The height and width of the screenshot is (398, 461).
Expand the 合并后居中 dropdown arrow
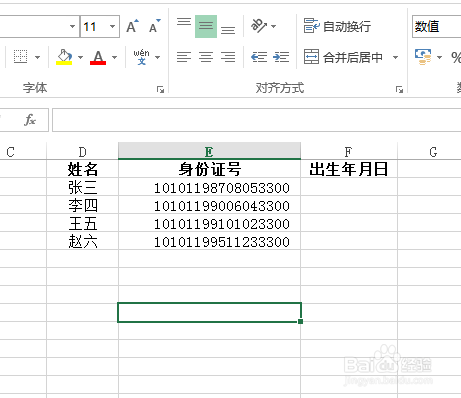click(395, 57)
